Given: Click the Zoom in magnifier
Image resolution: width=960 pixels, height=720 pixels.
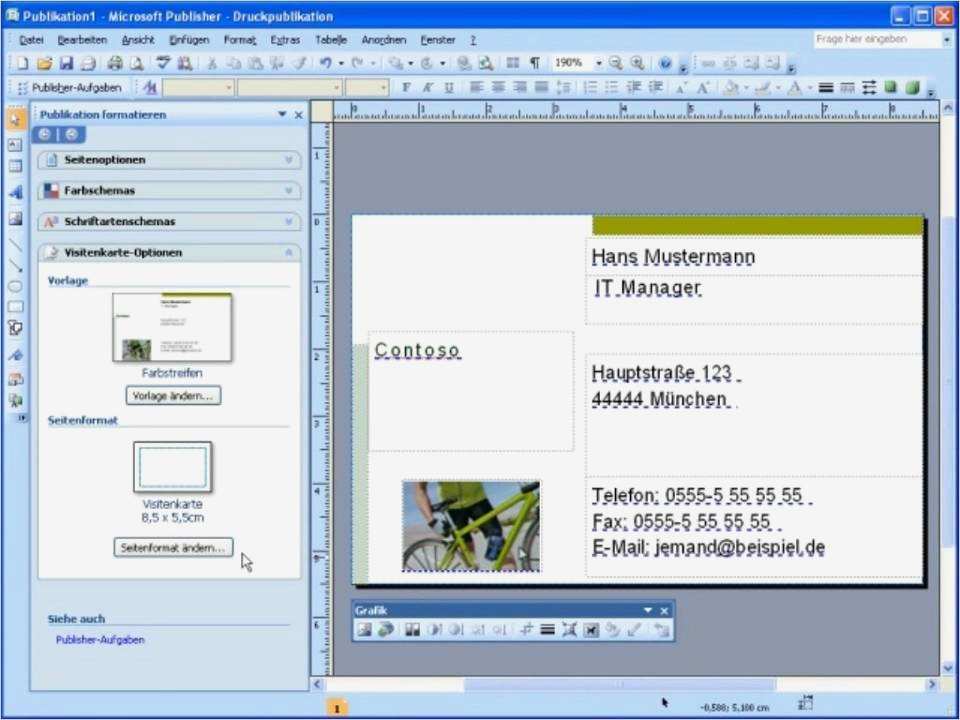Looking at the screenshot, I should tap(637, 63).
